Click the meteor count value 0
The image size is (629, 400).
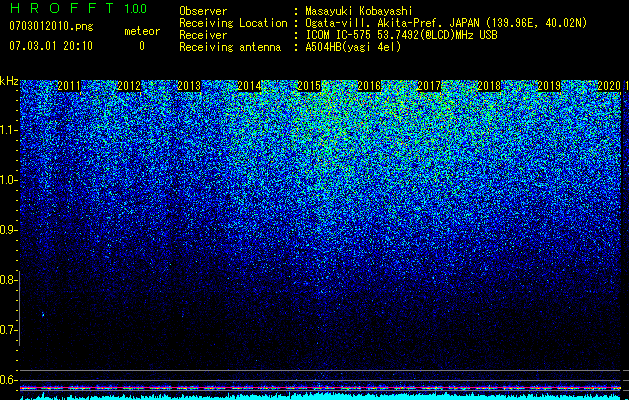[142, 46]
